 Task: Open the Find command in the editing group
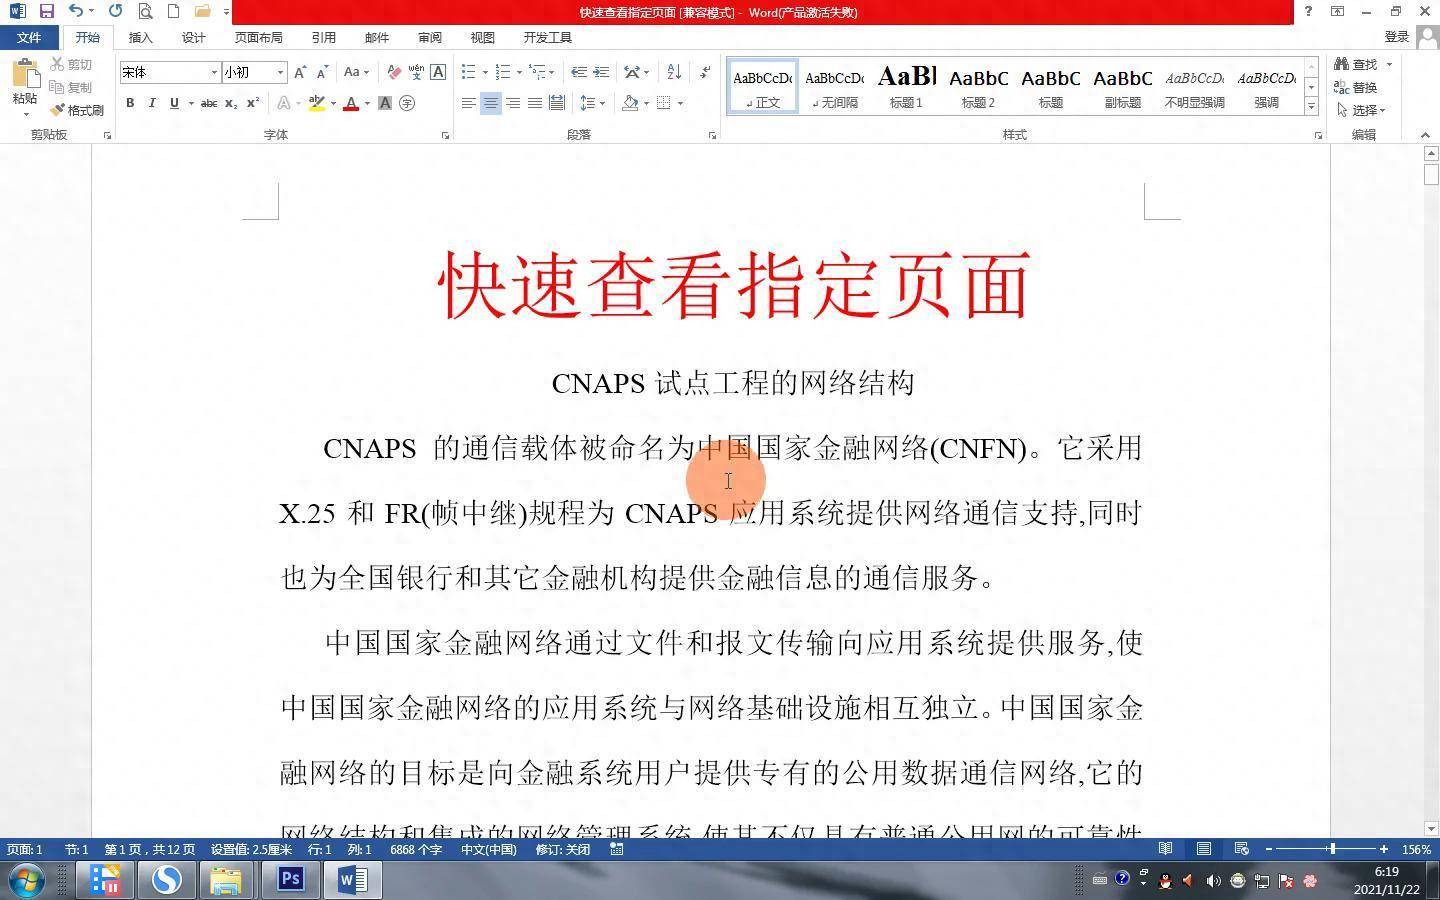click(1362, 64)
